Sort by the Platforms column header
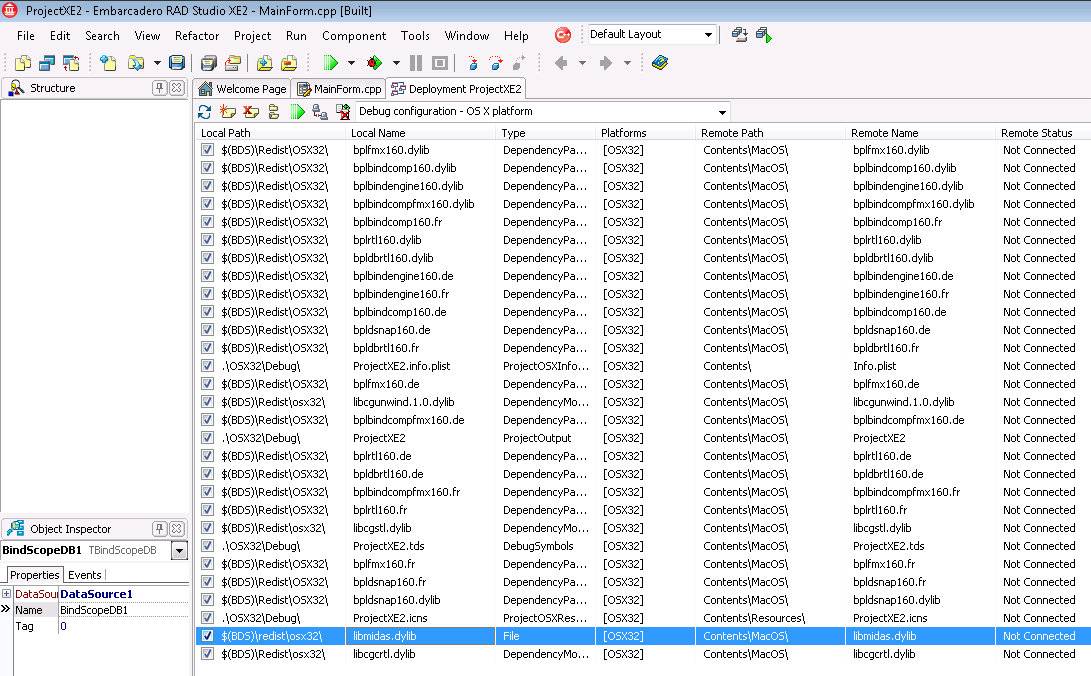Screen dimensions: 1091x676 tap(645, 133)
